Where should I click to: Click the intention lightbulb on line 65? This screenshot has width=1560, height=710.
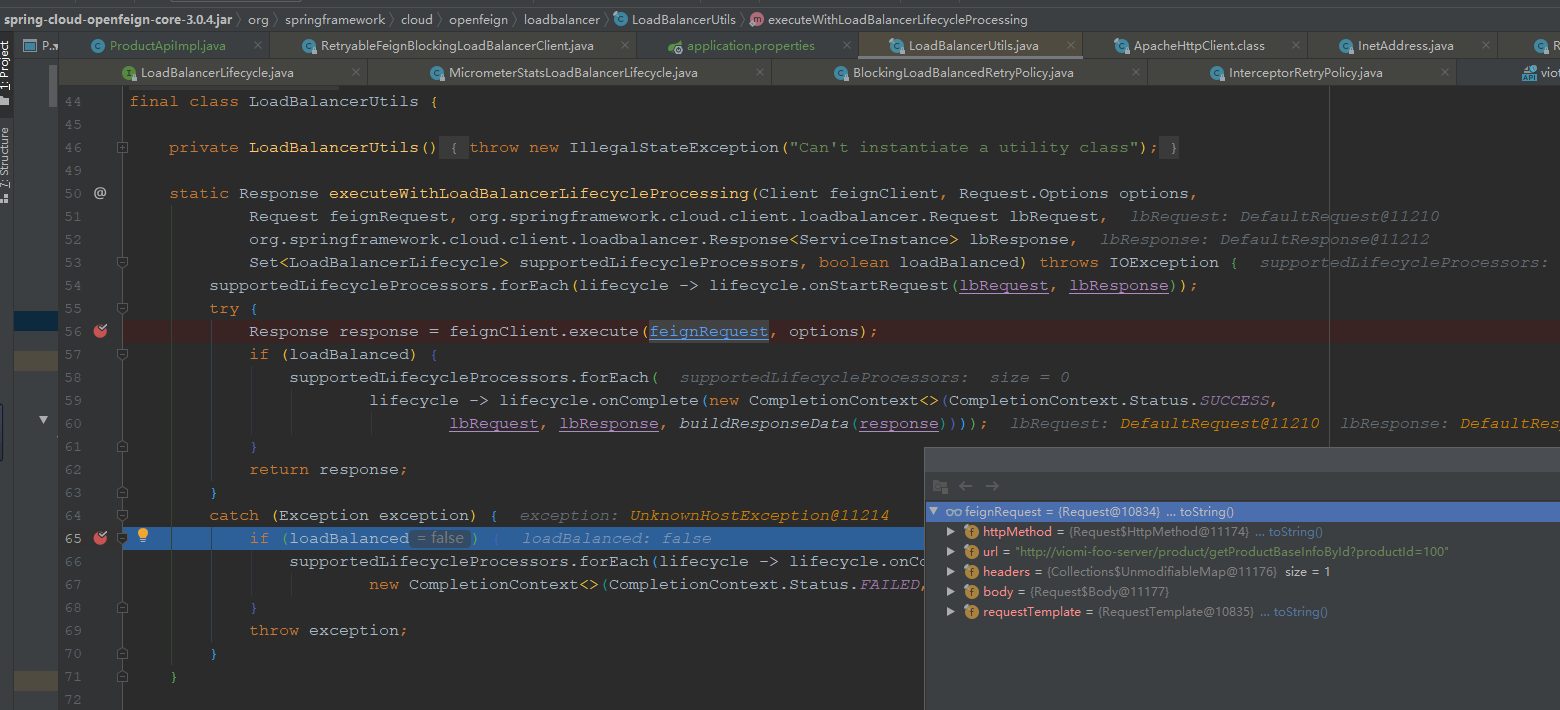click(x=145, y=537)
